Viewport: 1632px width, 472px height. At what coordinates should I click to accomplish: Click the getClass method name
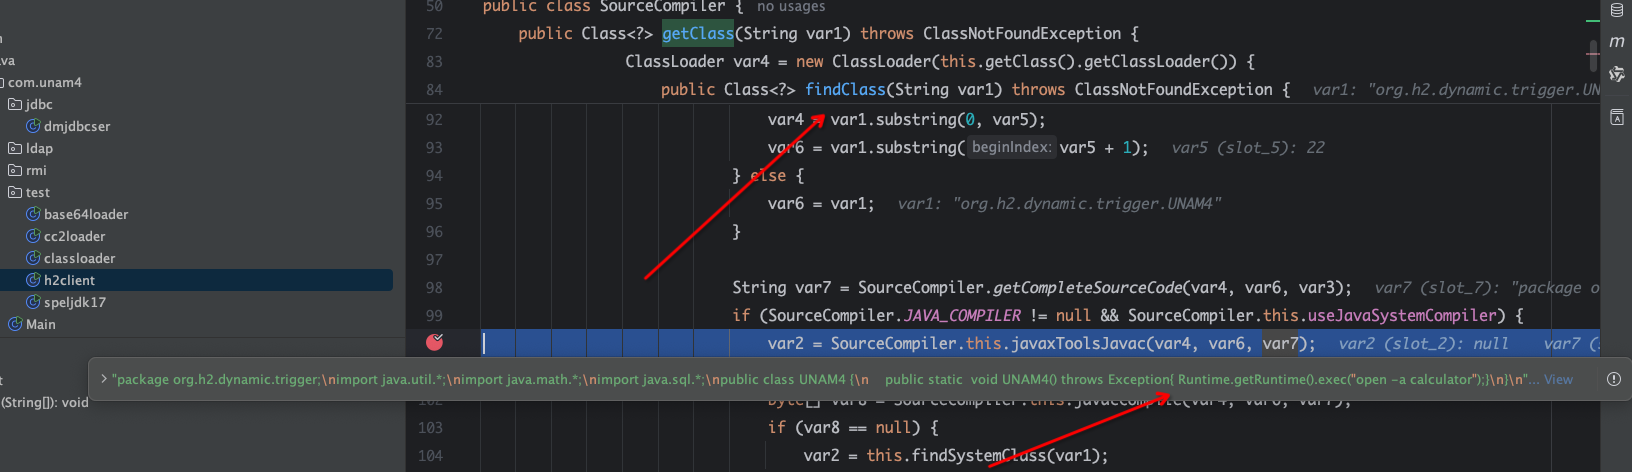pos(698,33)
